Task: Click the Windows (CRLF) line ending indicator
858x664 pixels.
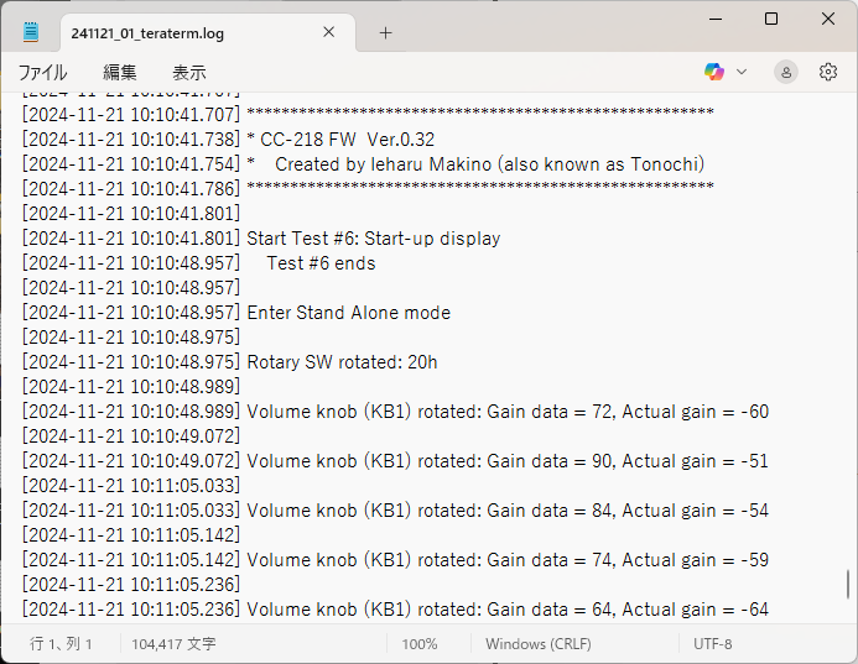Action: click(538, 644)
